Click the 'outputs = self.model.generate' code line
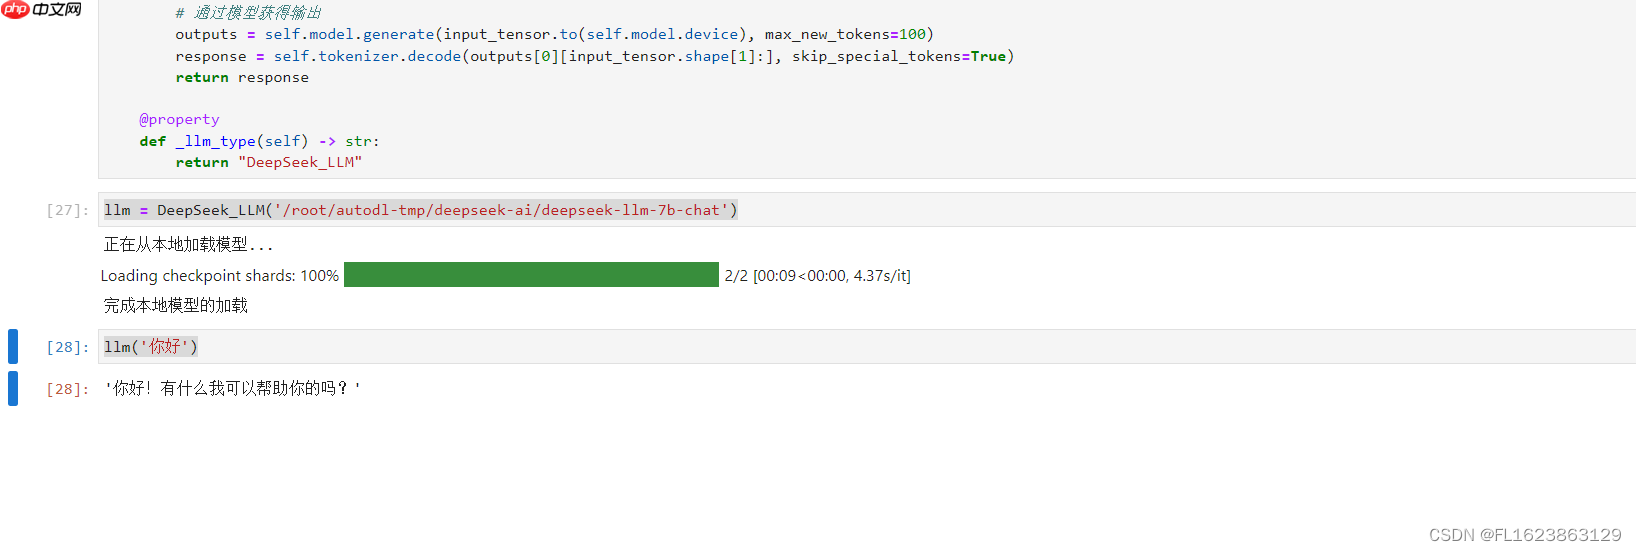Screen dimensions: 1636x551 point(555,34)
